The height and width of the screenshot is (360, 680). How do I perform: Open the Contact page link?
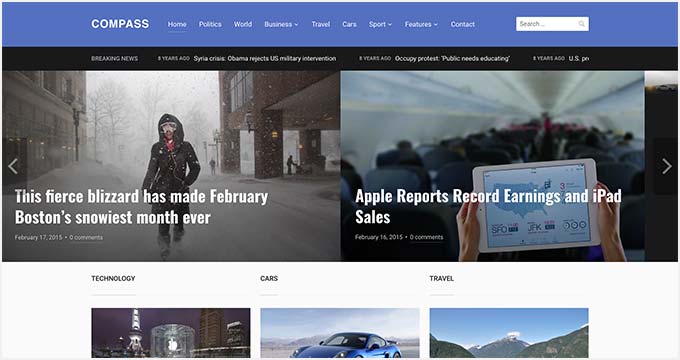pos(462,24)
